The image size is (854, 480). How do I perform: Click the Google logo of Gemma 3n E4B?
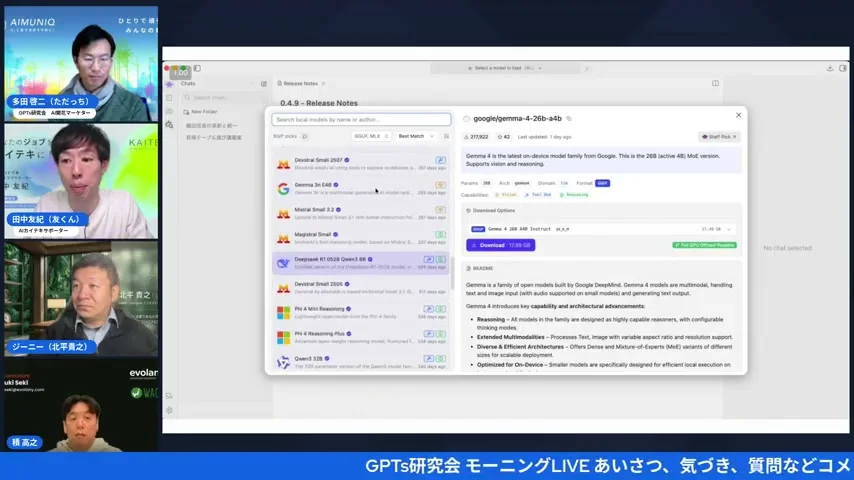tap(283, 189)
